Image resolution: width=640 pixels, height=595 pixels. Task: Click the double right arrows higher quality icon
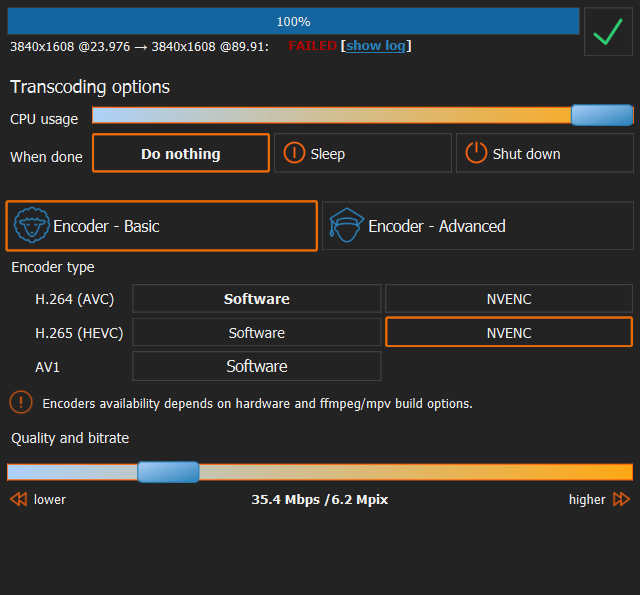[622, 499]
